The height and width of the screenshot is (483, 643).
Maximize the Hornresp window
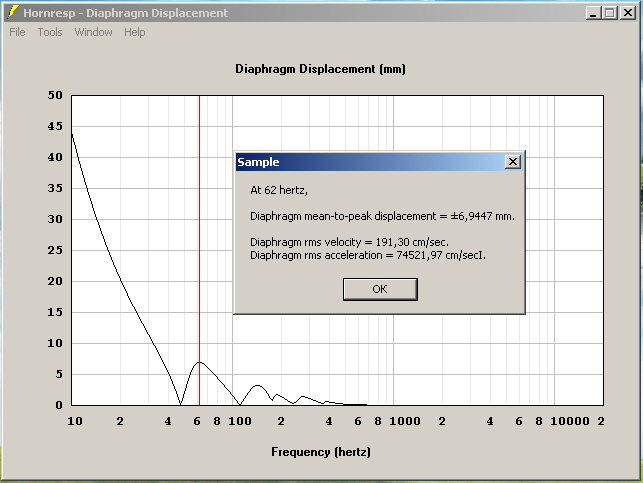(610, 13)
